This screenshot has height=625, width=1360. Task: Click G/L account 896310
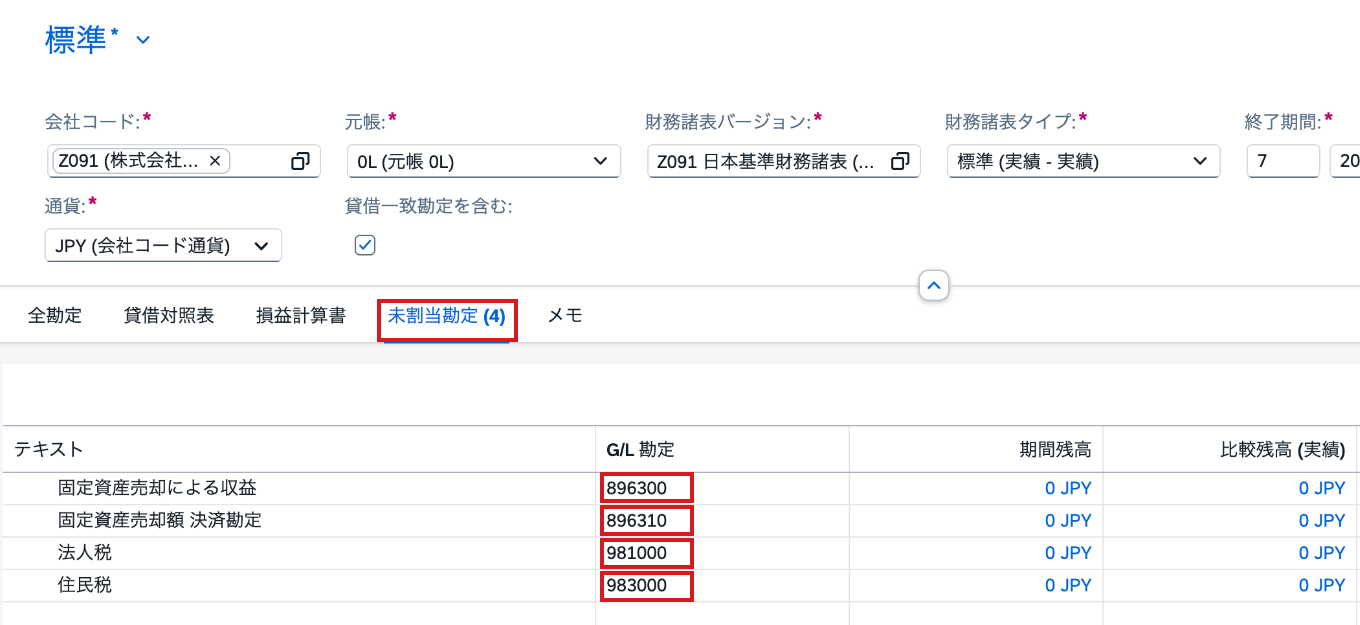636,520
